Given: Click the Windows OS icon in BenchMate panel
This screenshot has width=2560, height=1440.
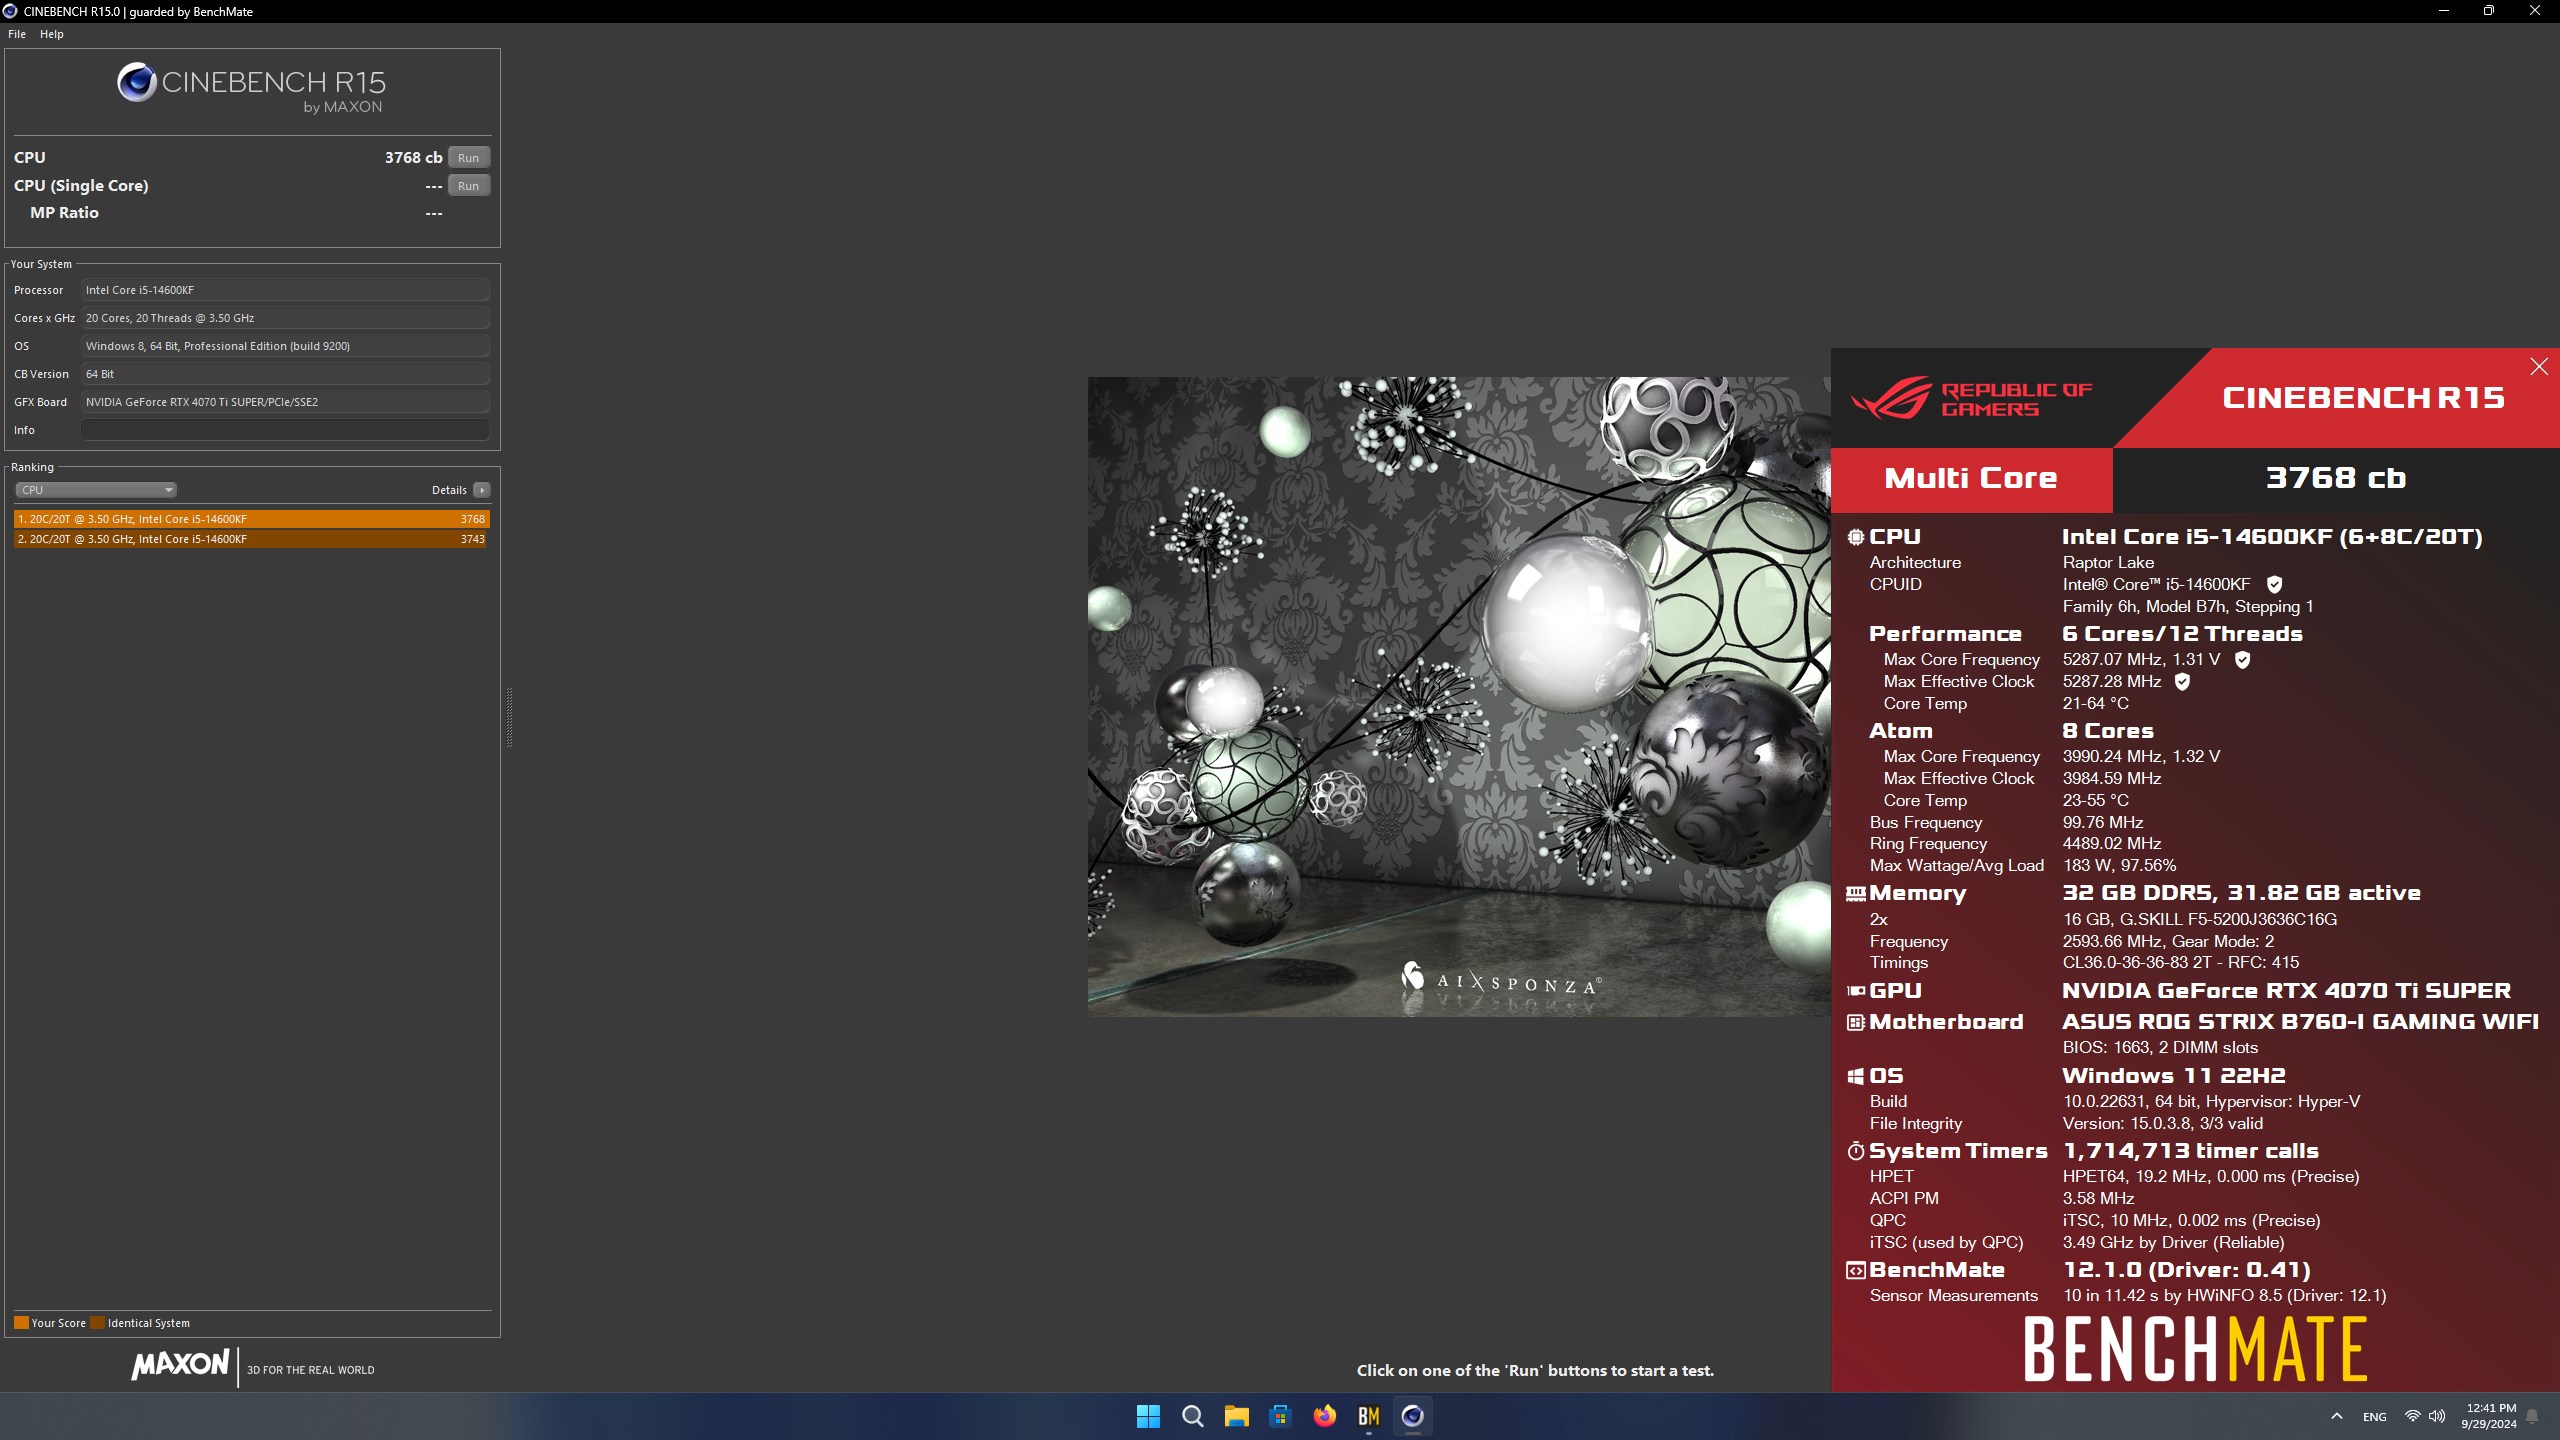Looking at the screenshot, I should (x=1856, y=1076).
